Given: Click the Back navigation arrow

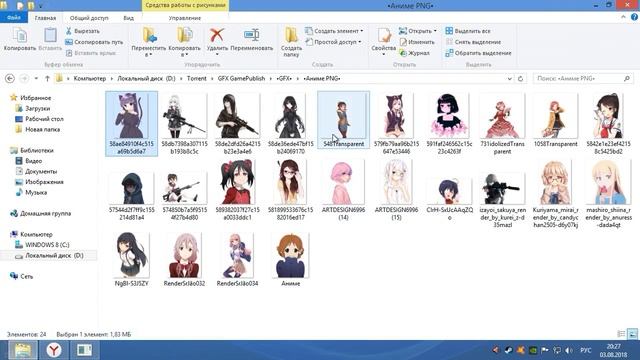Looking at the screenshot, I should point(10,78).
